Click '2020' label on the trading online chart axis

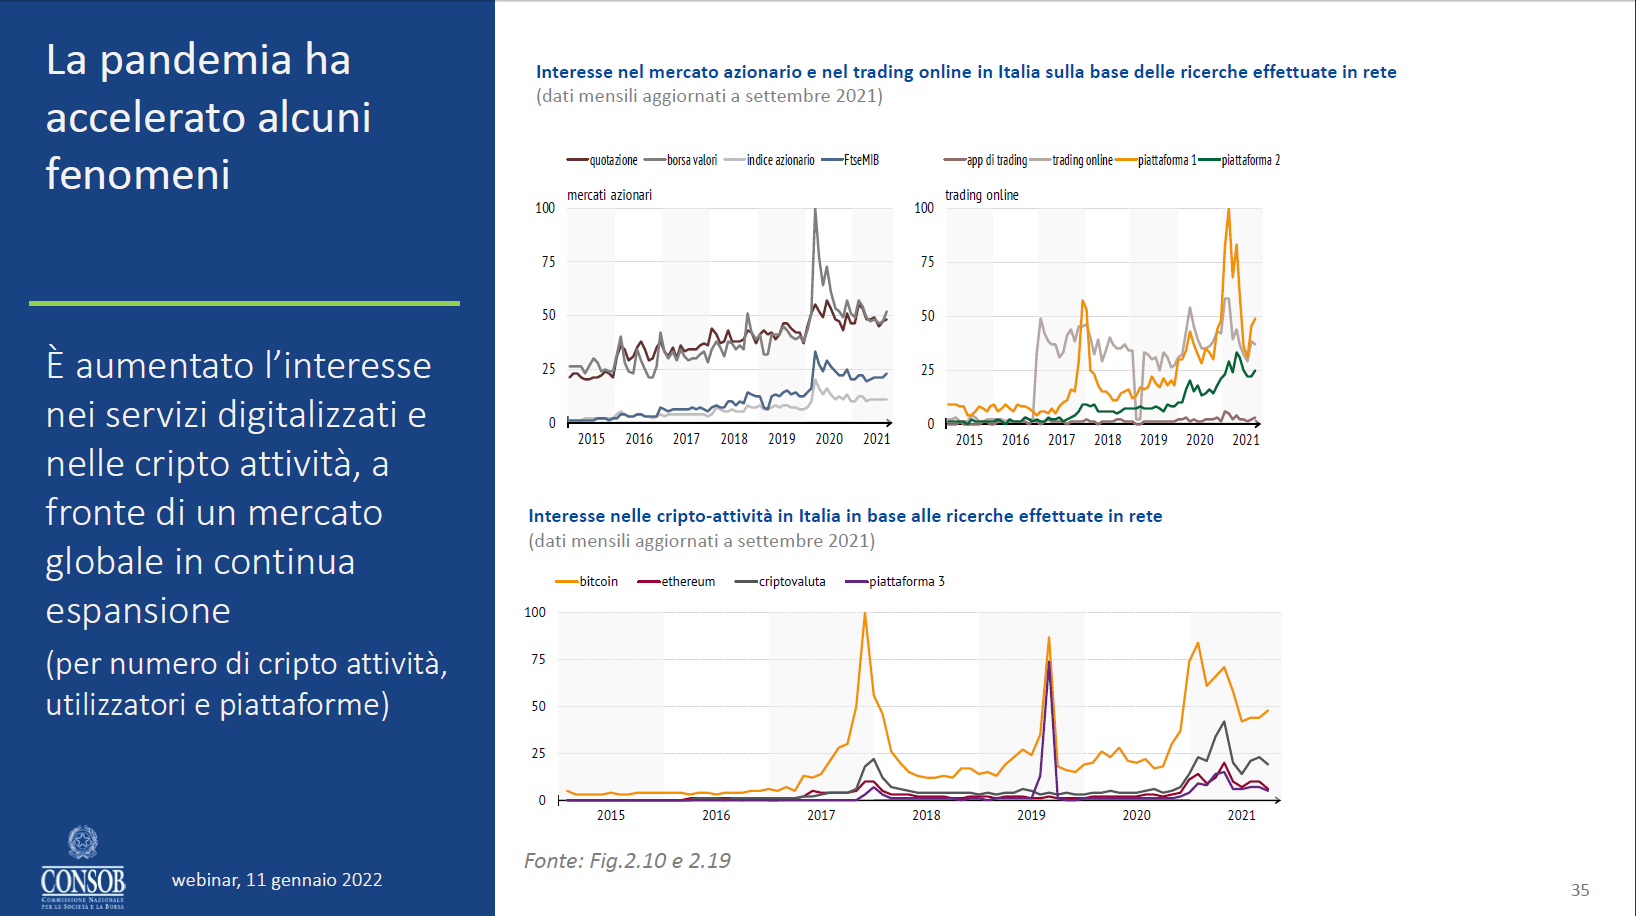(1200, 440)
